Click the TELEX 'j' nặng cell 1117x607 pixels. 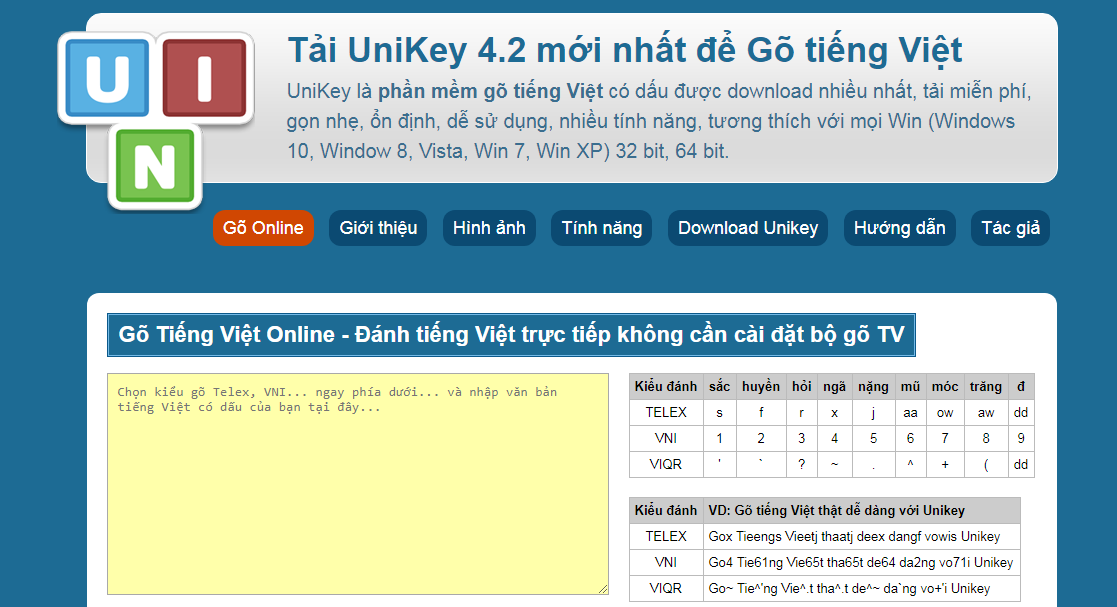coord(873,413)
